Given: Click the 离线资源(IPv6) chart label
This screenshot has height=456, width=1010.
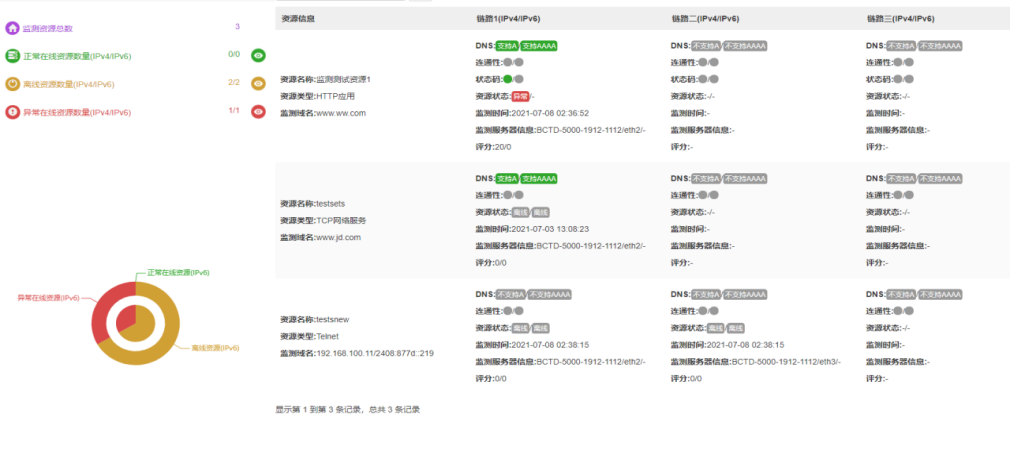Looking at the screenshot, I should coord(215,348).
